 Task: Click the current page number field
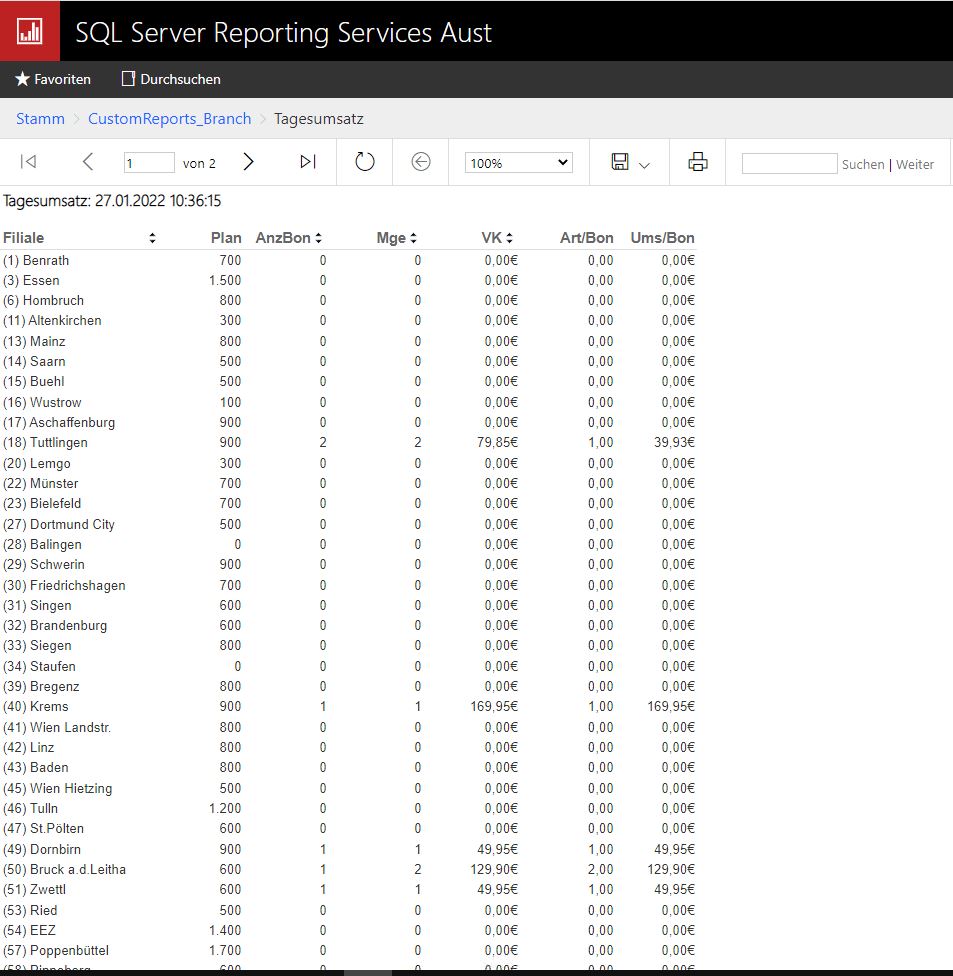(148, 163)
